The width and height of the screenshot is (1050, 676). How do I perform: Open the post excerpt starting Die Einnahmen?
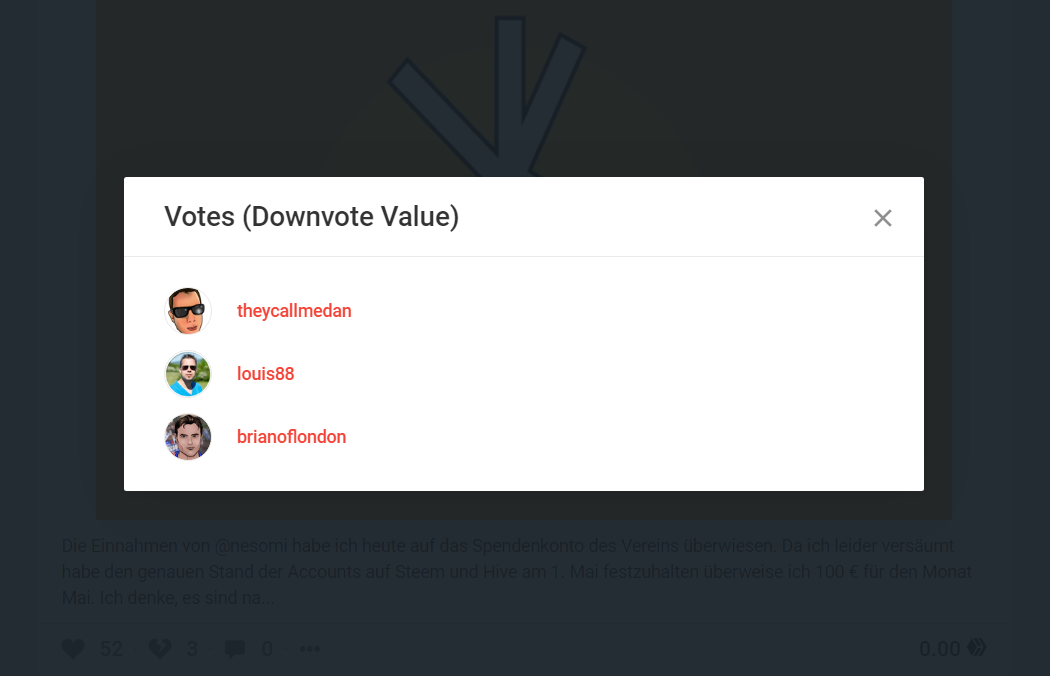point(516,571)
